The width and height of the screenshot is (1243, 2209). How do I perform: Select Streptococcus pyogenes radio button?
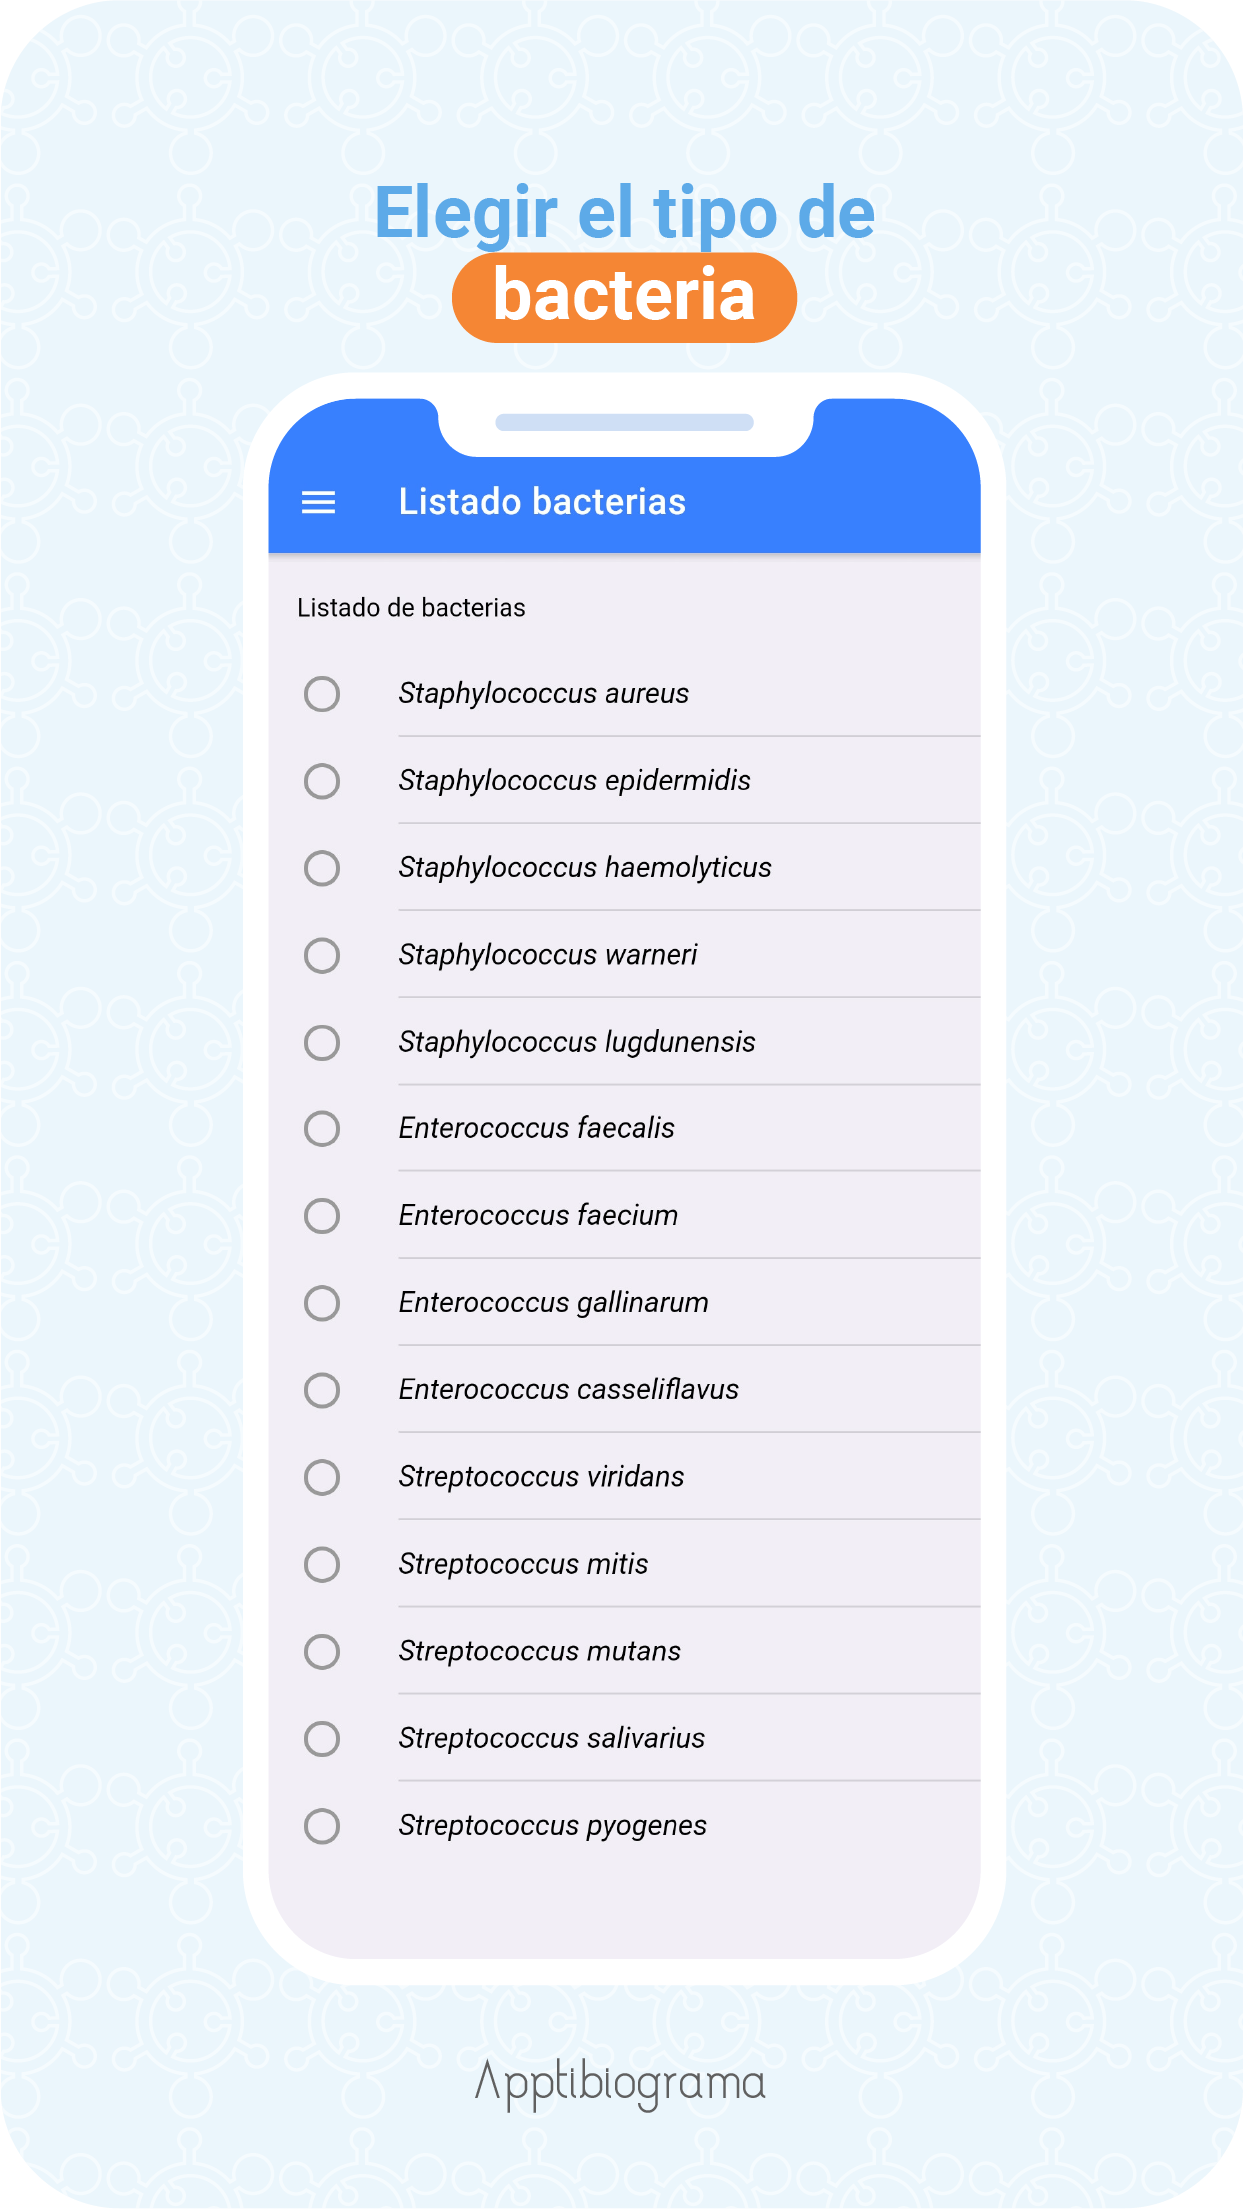322,1826
